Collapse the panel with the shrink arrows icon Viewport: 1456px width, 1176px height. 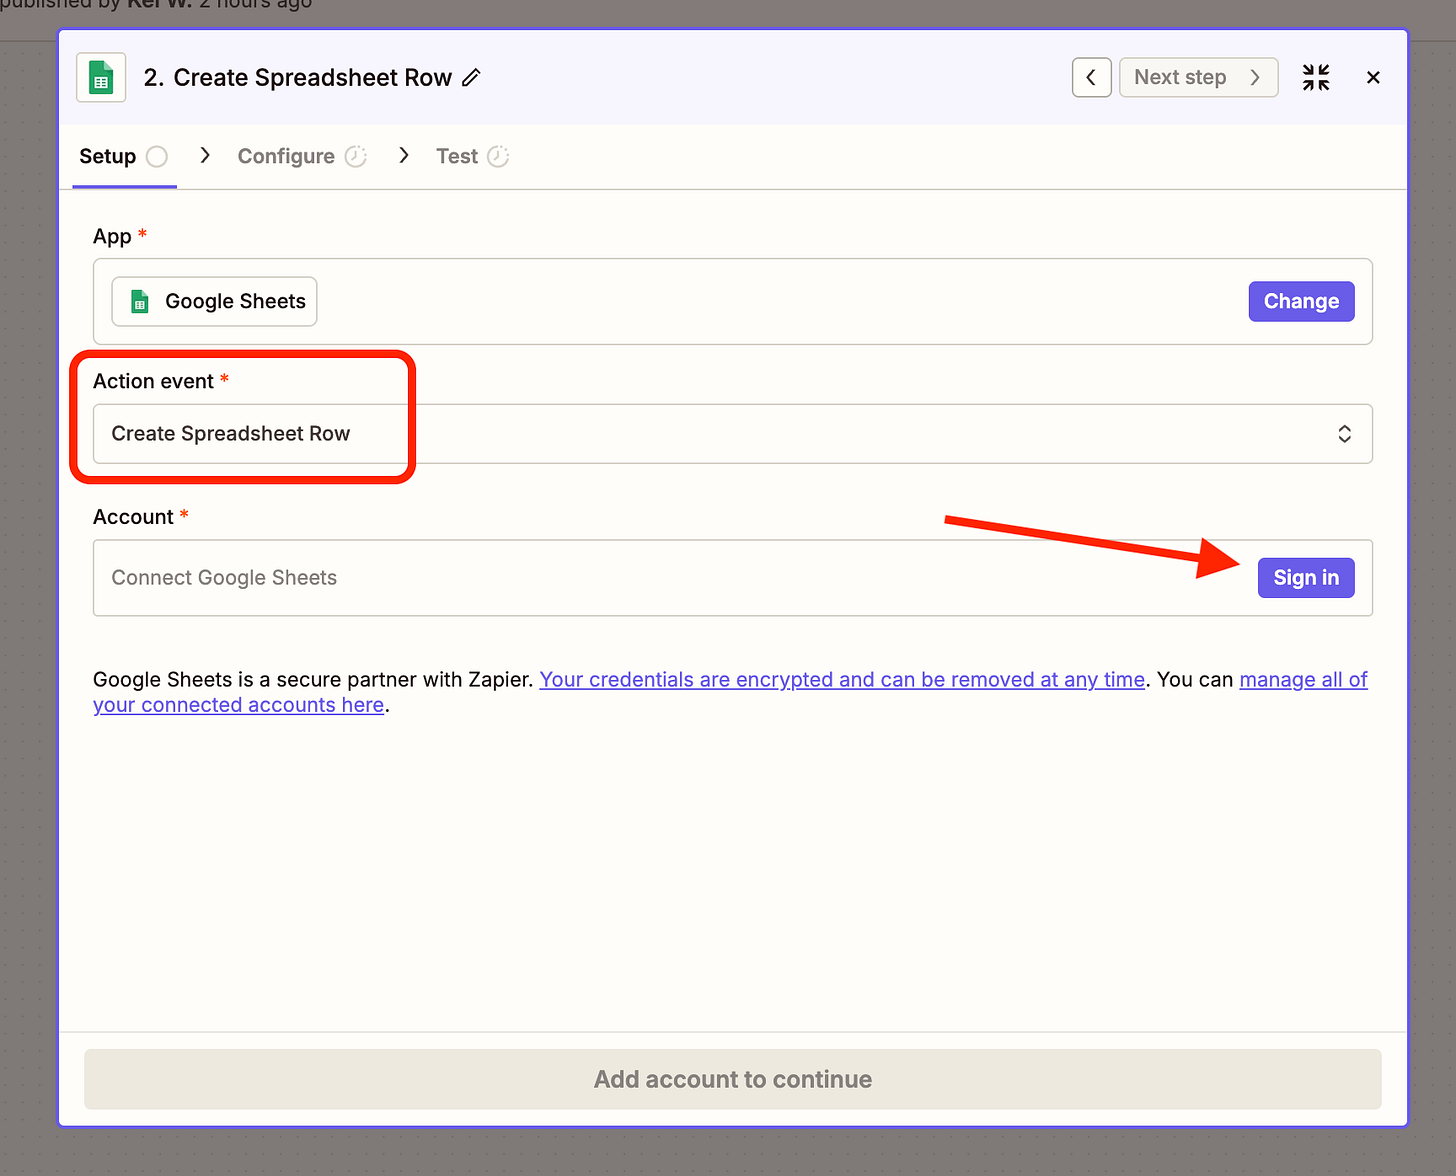[x=1316, y=77]
